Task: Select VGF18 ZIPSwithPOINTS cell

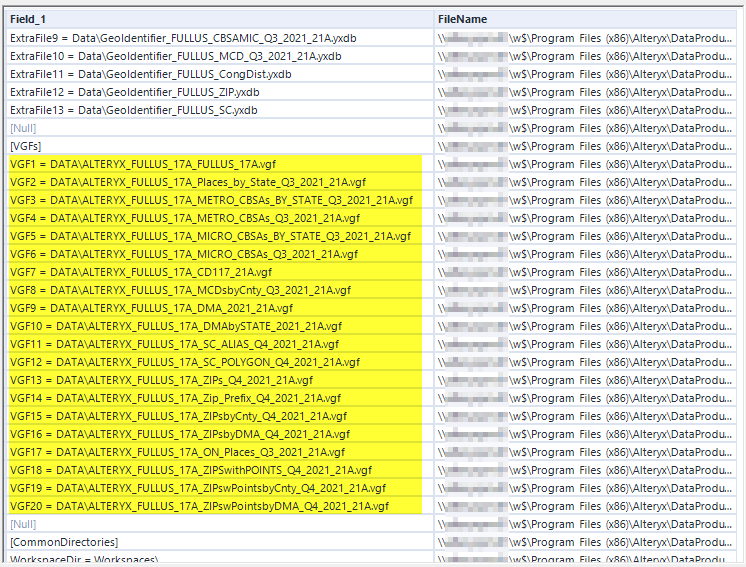Action: click(x=220, y=470)
